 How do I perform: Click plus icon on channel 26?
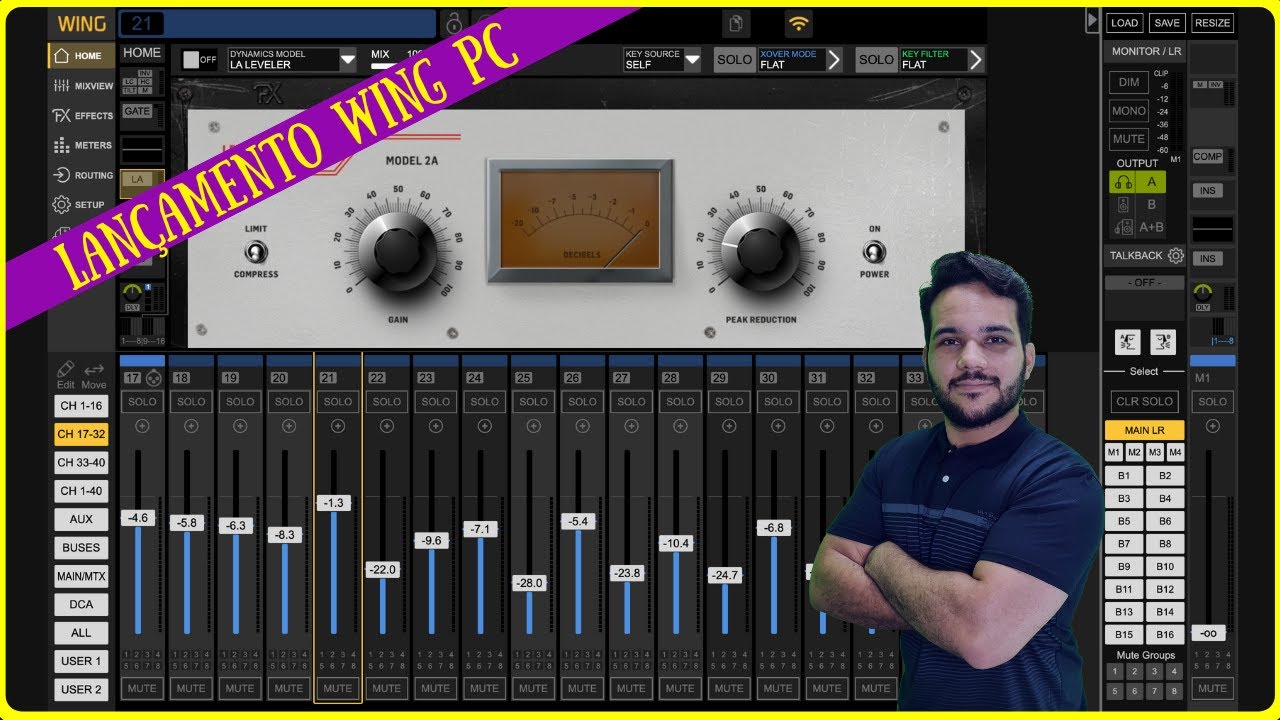pos(583,426)
